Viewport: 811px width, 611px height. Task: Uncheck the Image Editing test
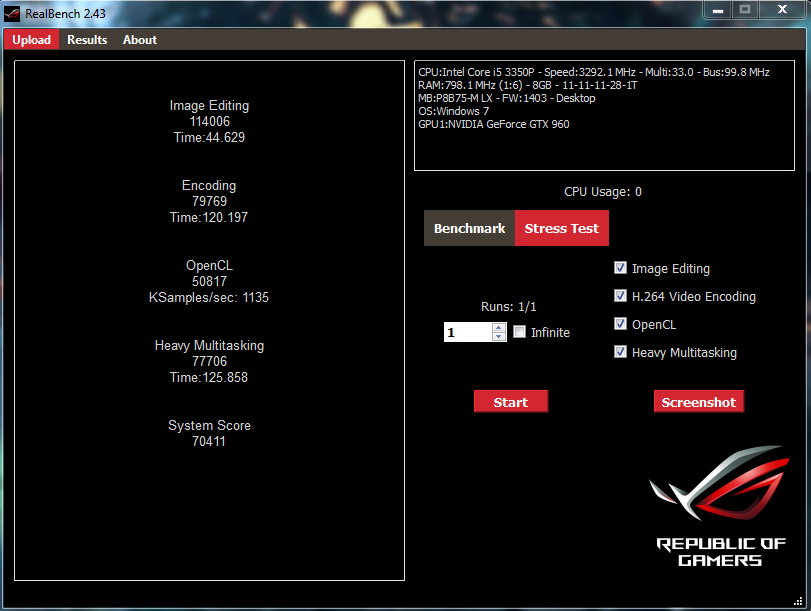620,268
